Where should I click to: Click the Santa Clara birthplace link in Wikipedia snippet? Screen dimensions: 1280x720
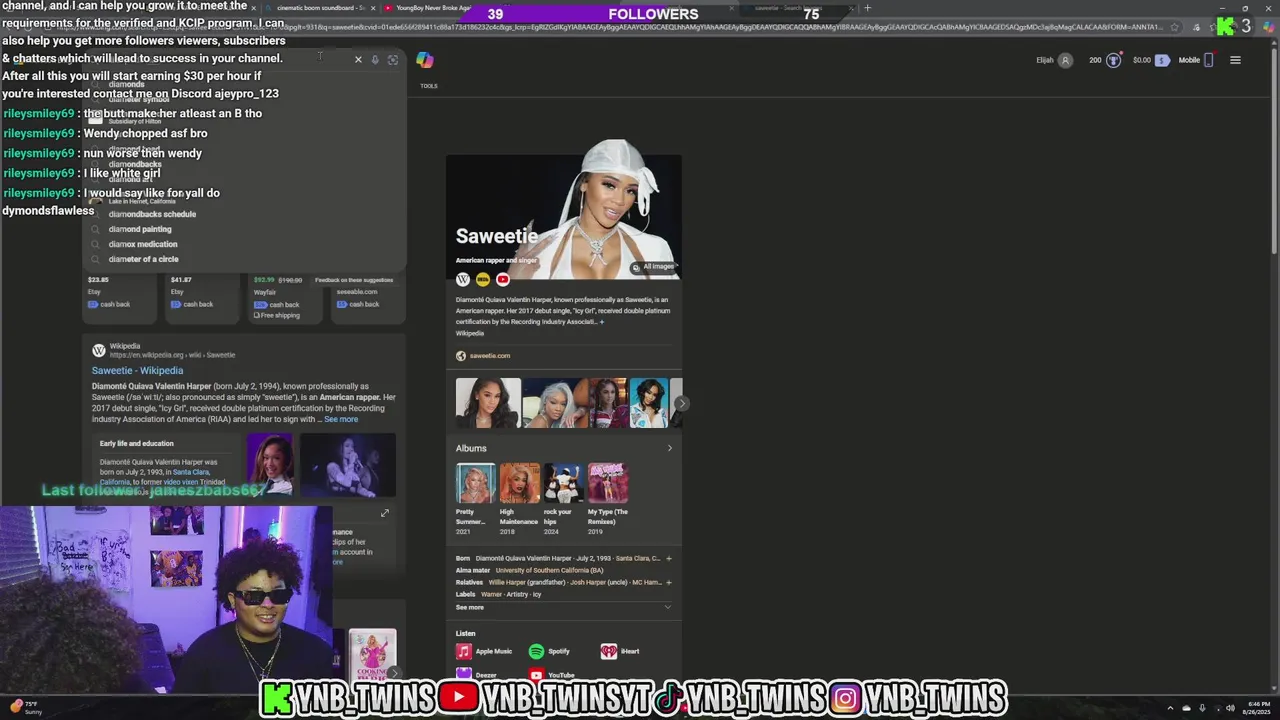[x=190, y=472]
